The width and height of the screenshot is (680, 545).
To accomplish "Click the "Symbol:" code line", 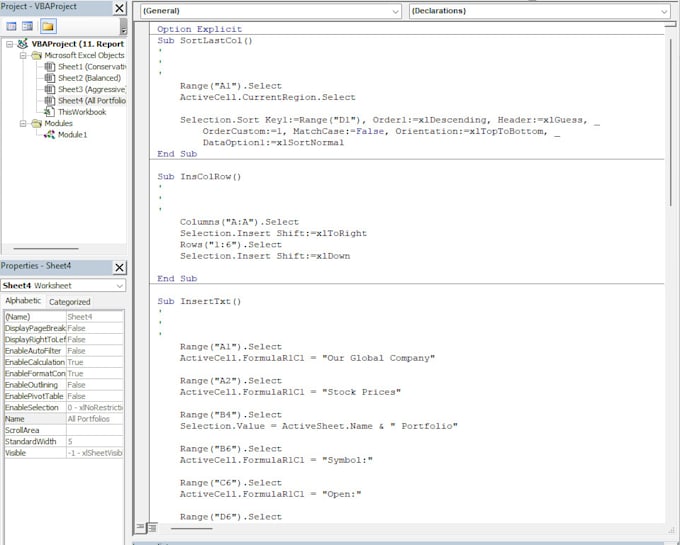I will click(276, 460).
